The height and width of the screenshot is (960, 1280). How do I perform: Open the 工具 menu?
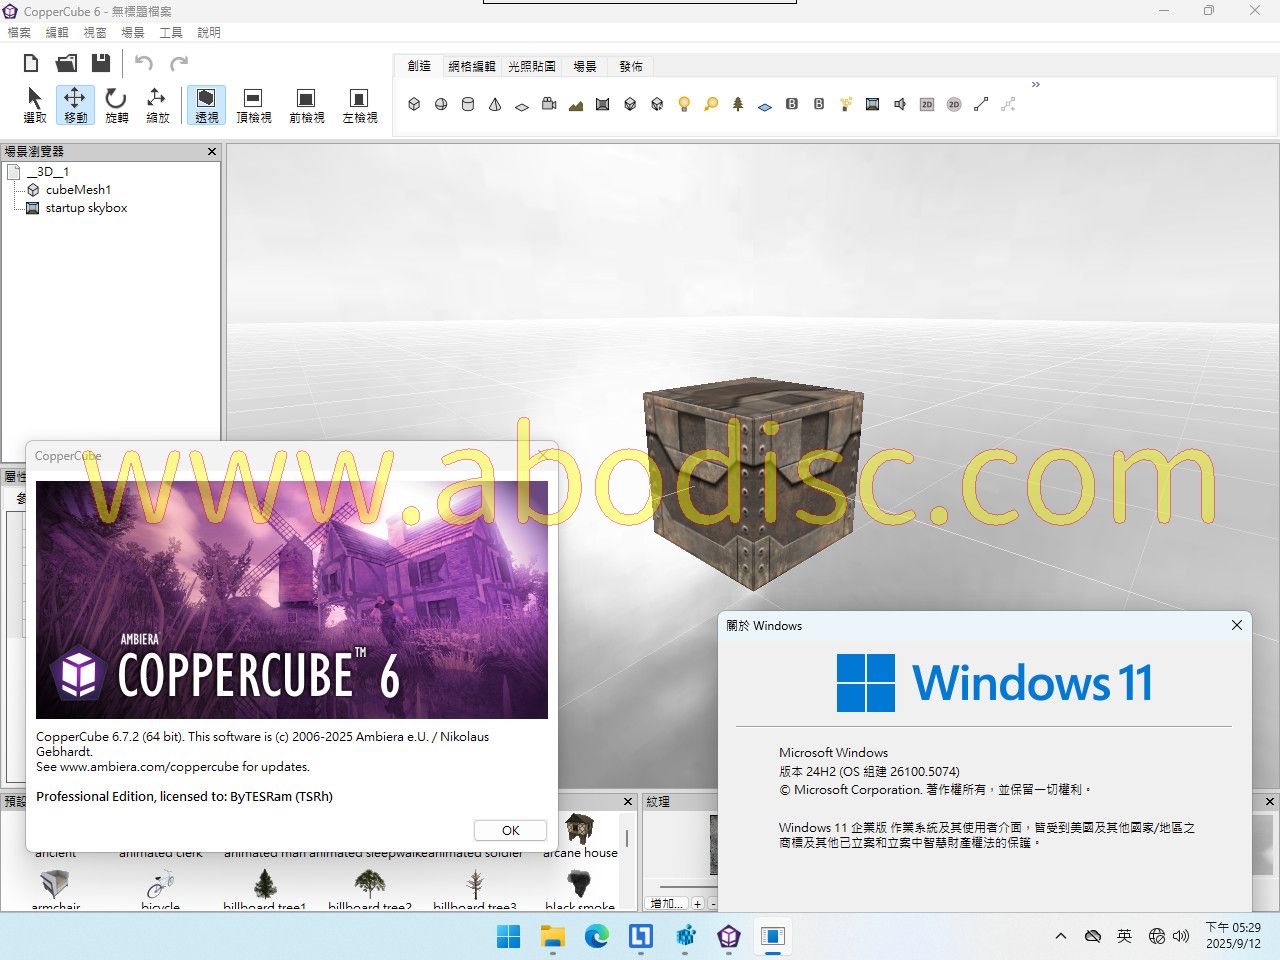(171, 32)
